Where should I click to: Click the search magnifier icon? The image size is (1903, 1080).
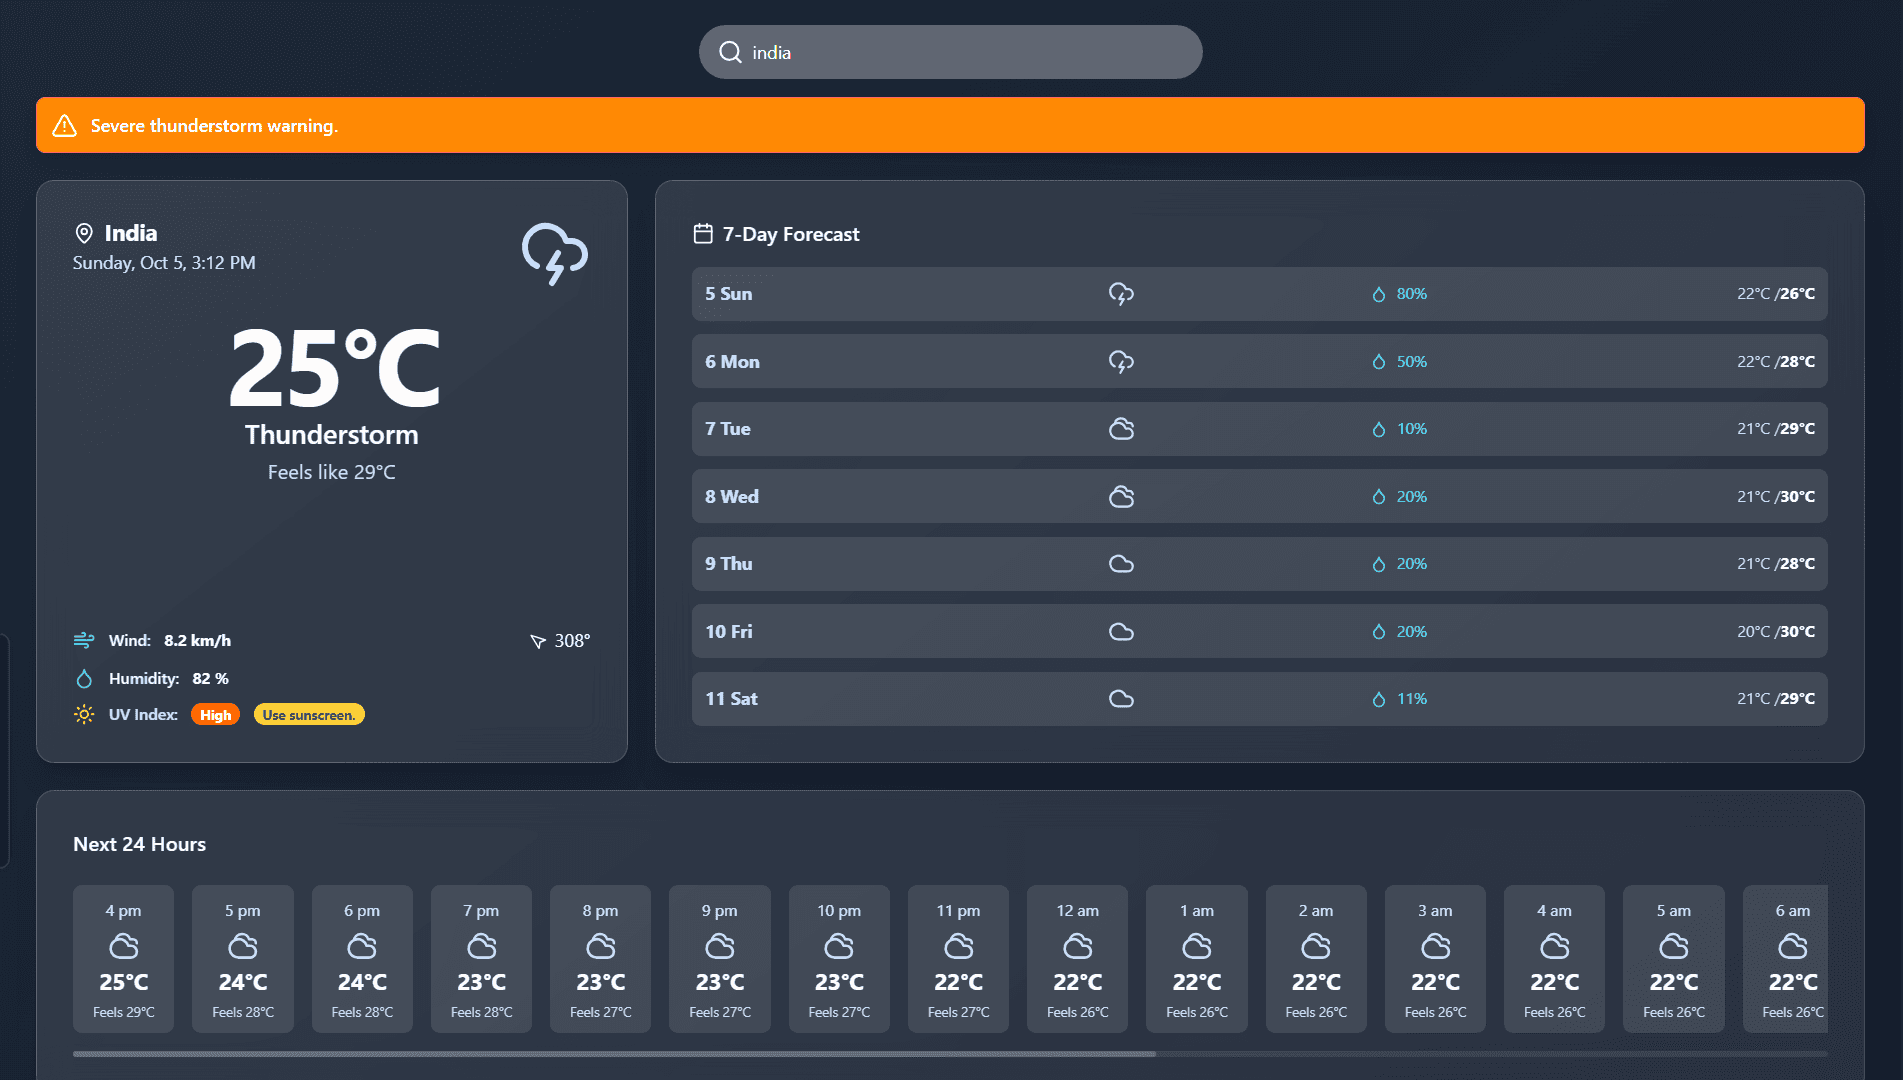(731, 52)
